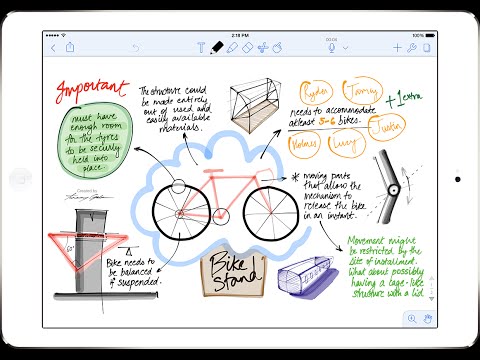480x360 pixels.
Task: Tap the circled name 'Jamy'
Action: coord(362,91)
